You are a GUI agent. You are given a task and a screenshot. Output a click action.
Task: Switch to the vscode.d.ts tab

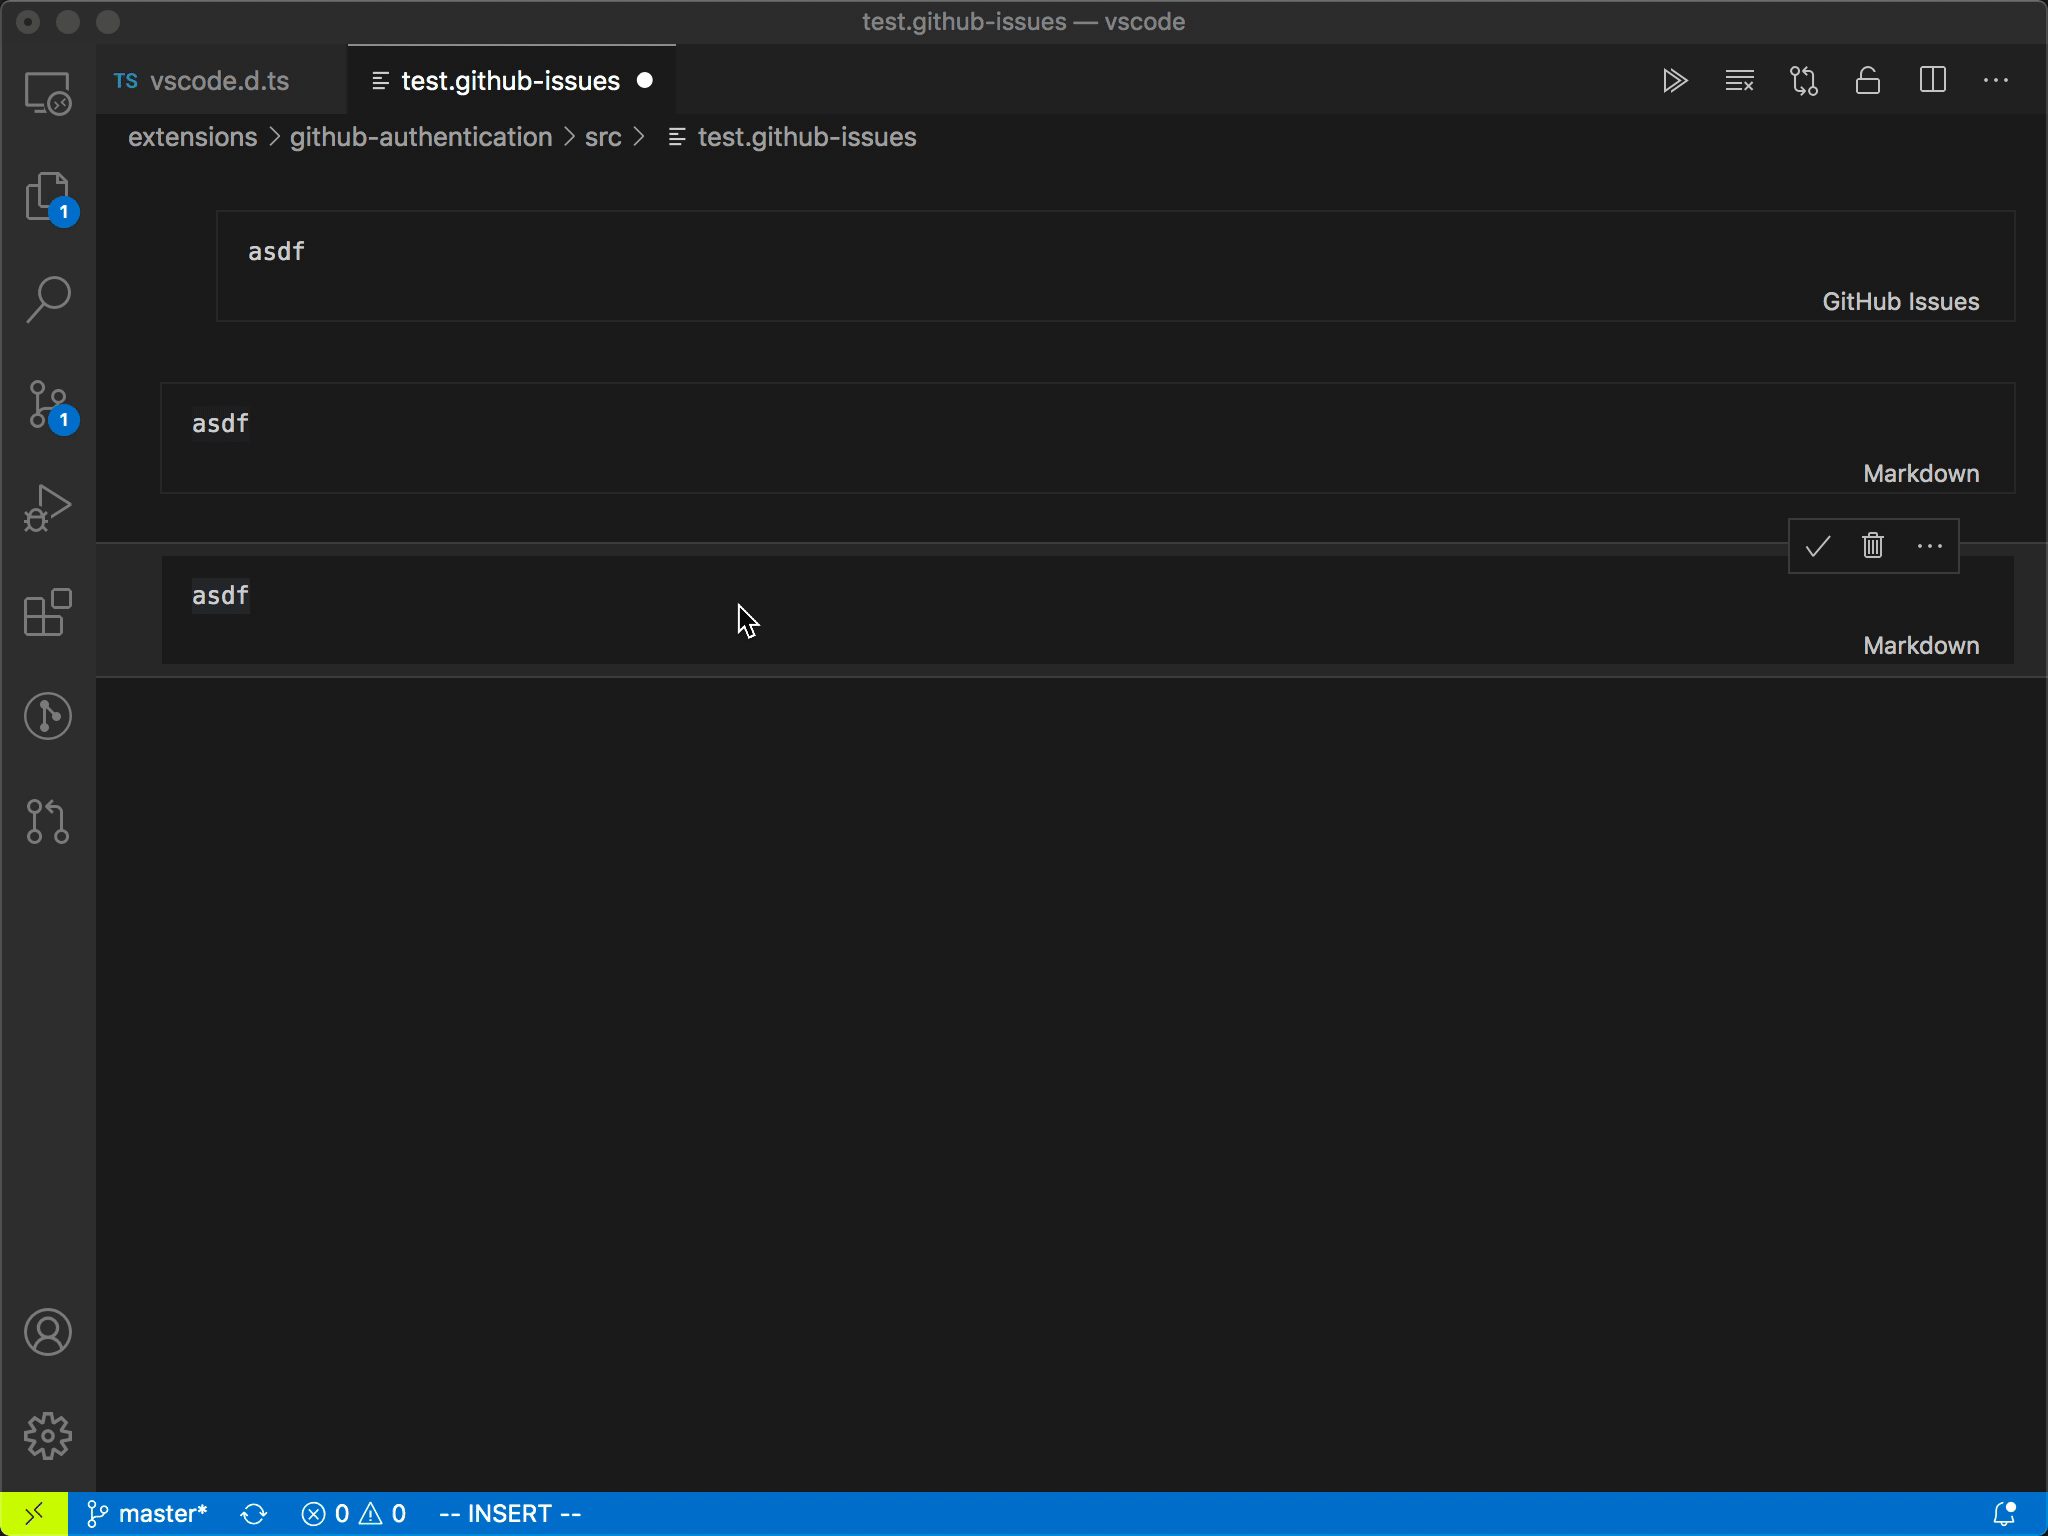[219, 80]
